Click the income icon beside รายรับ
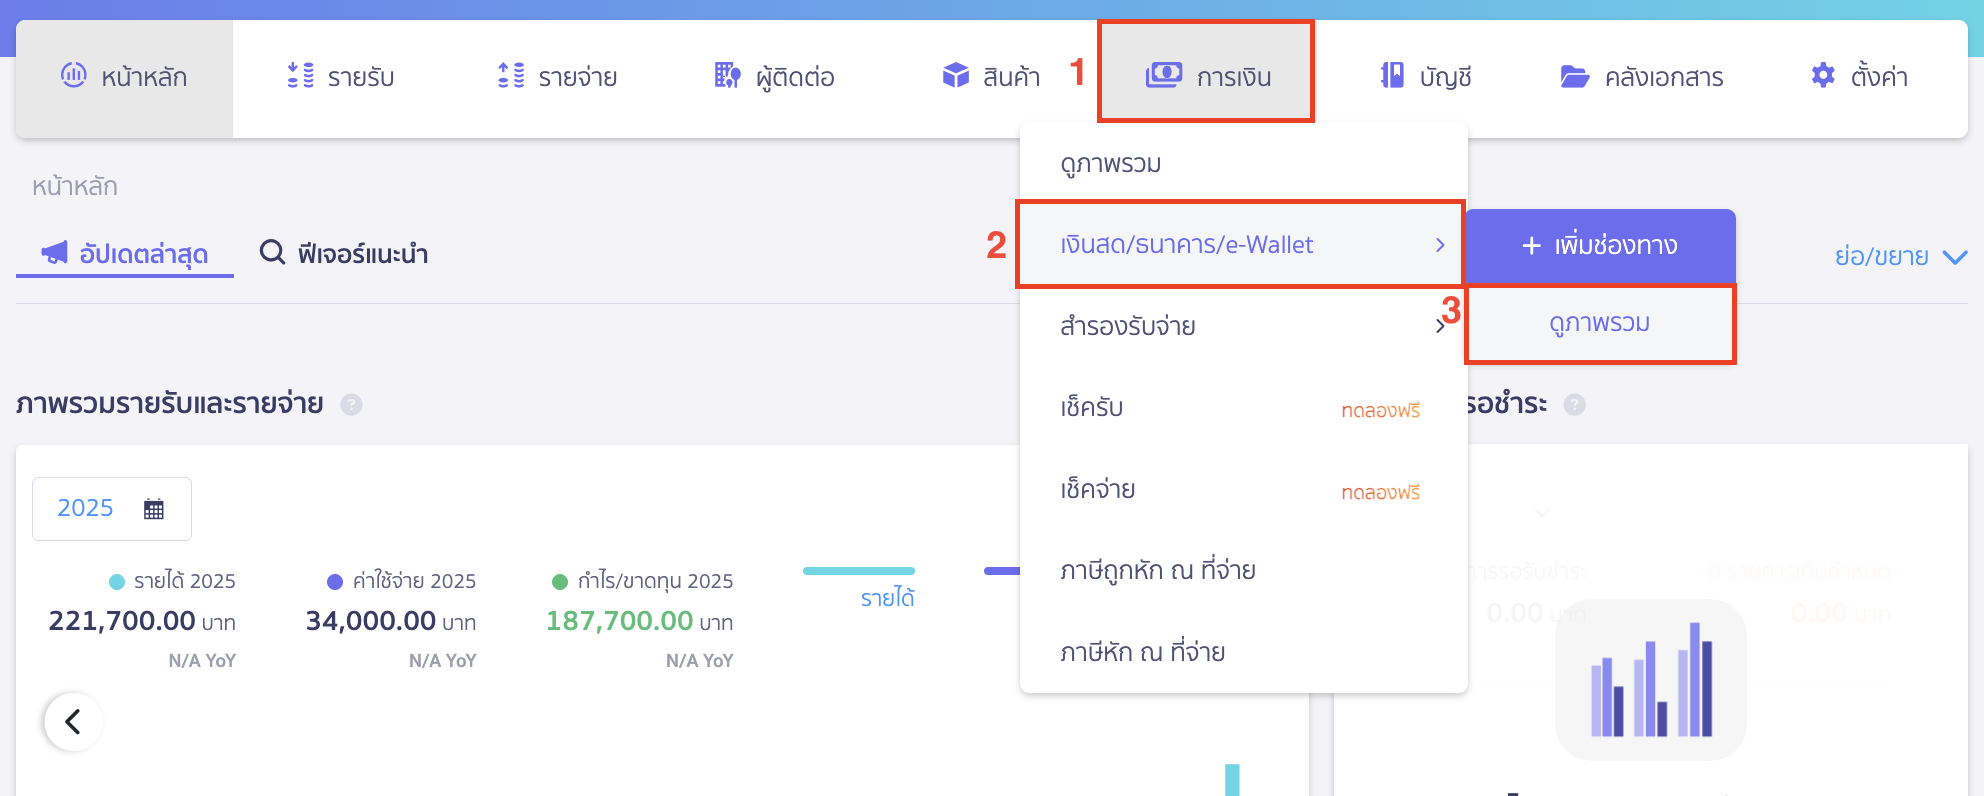Image resolution: width=1984 pixels, height=796 pixels. coord(301,75)
